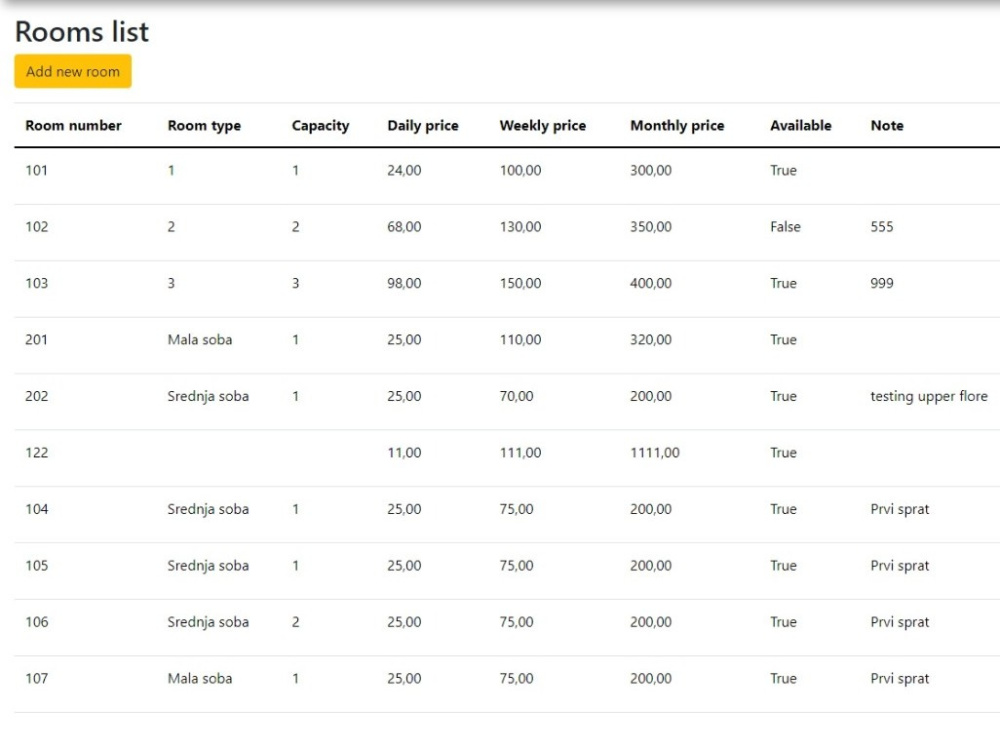The image size is (1000, 750).
Task: Select the False availability value in row 102
Action: 785,226
